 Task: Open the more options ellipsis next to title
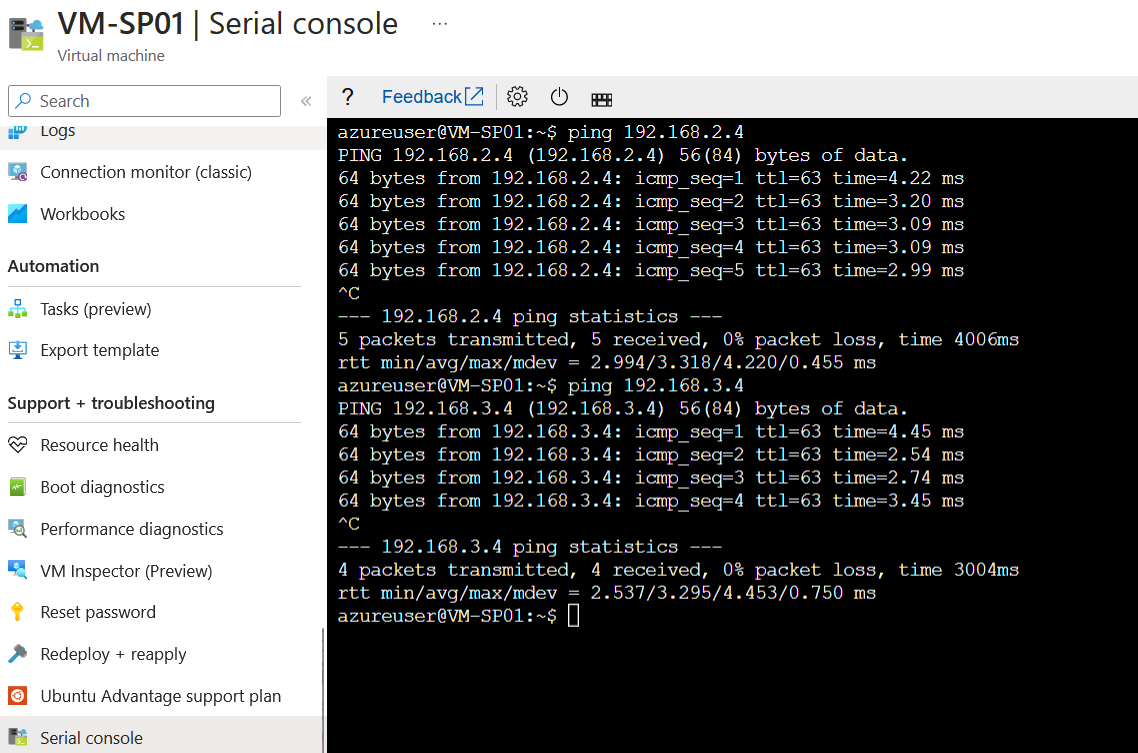pos(440,23)
